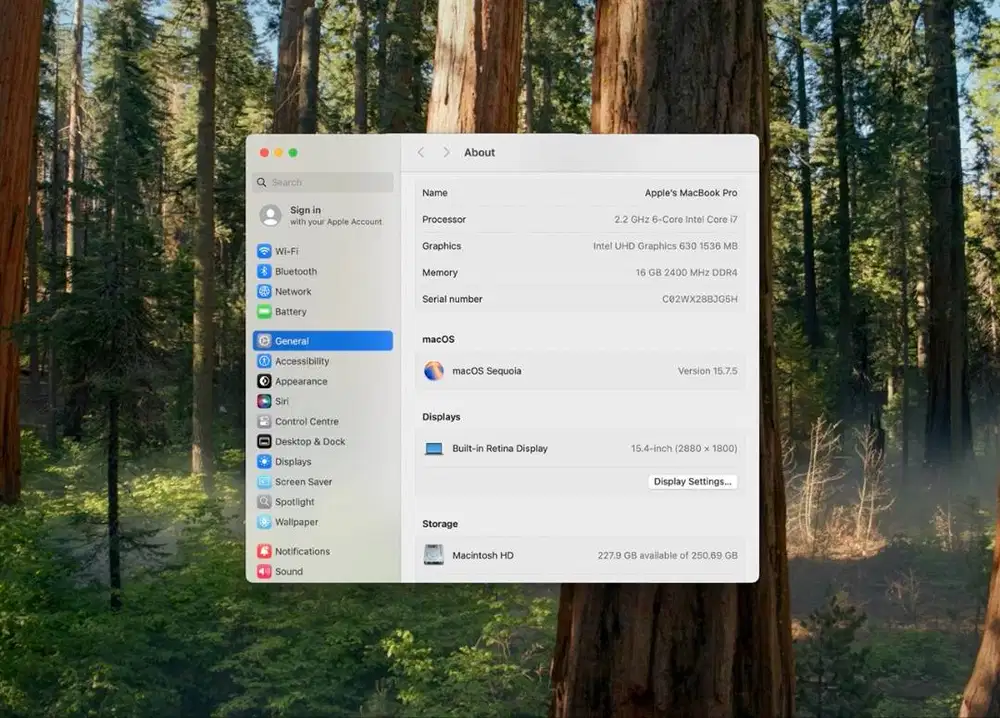The image size is (1000, 718).
Task: Open the Wallpaper icon
Action: (x=264, y=522)
